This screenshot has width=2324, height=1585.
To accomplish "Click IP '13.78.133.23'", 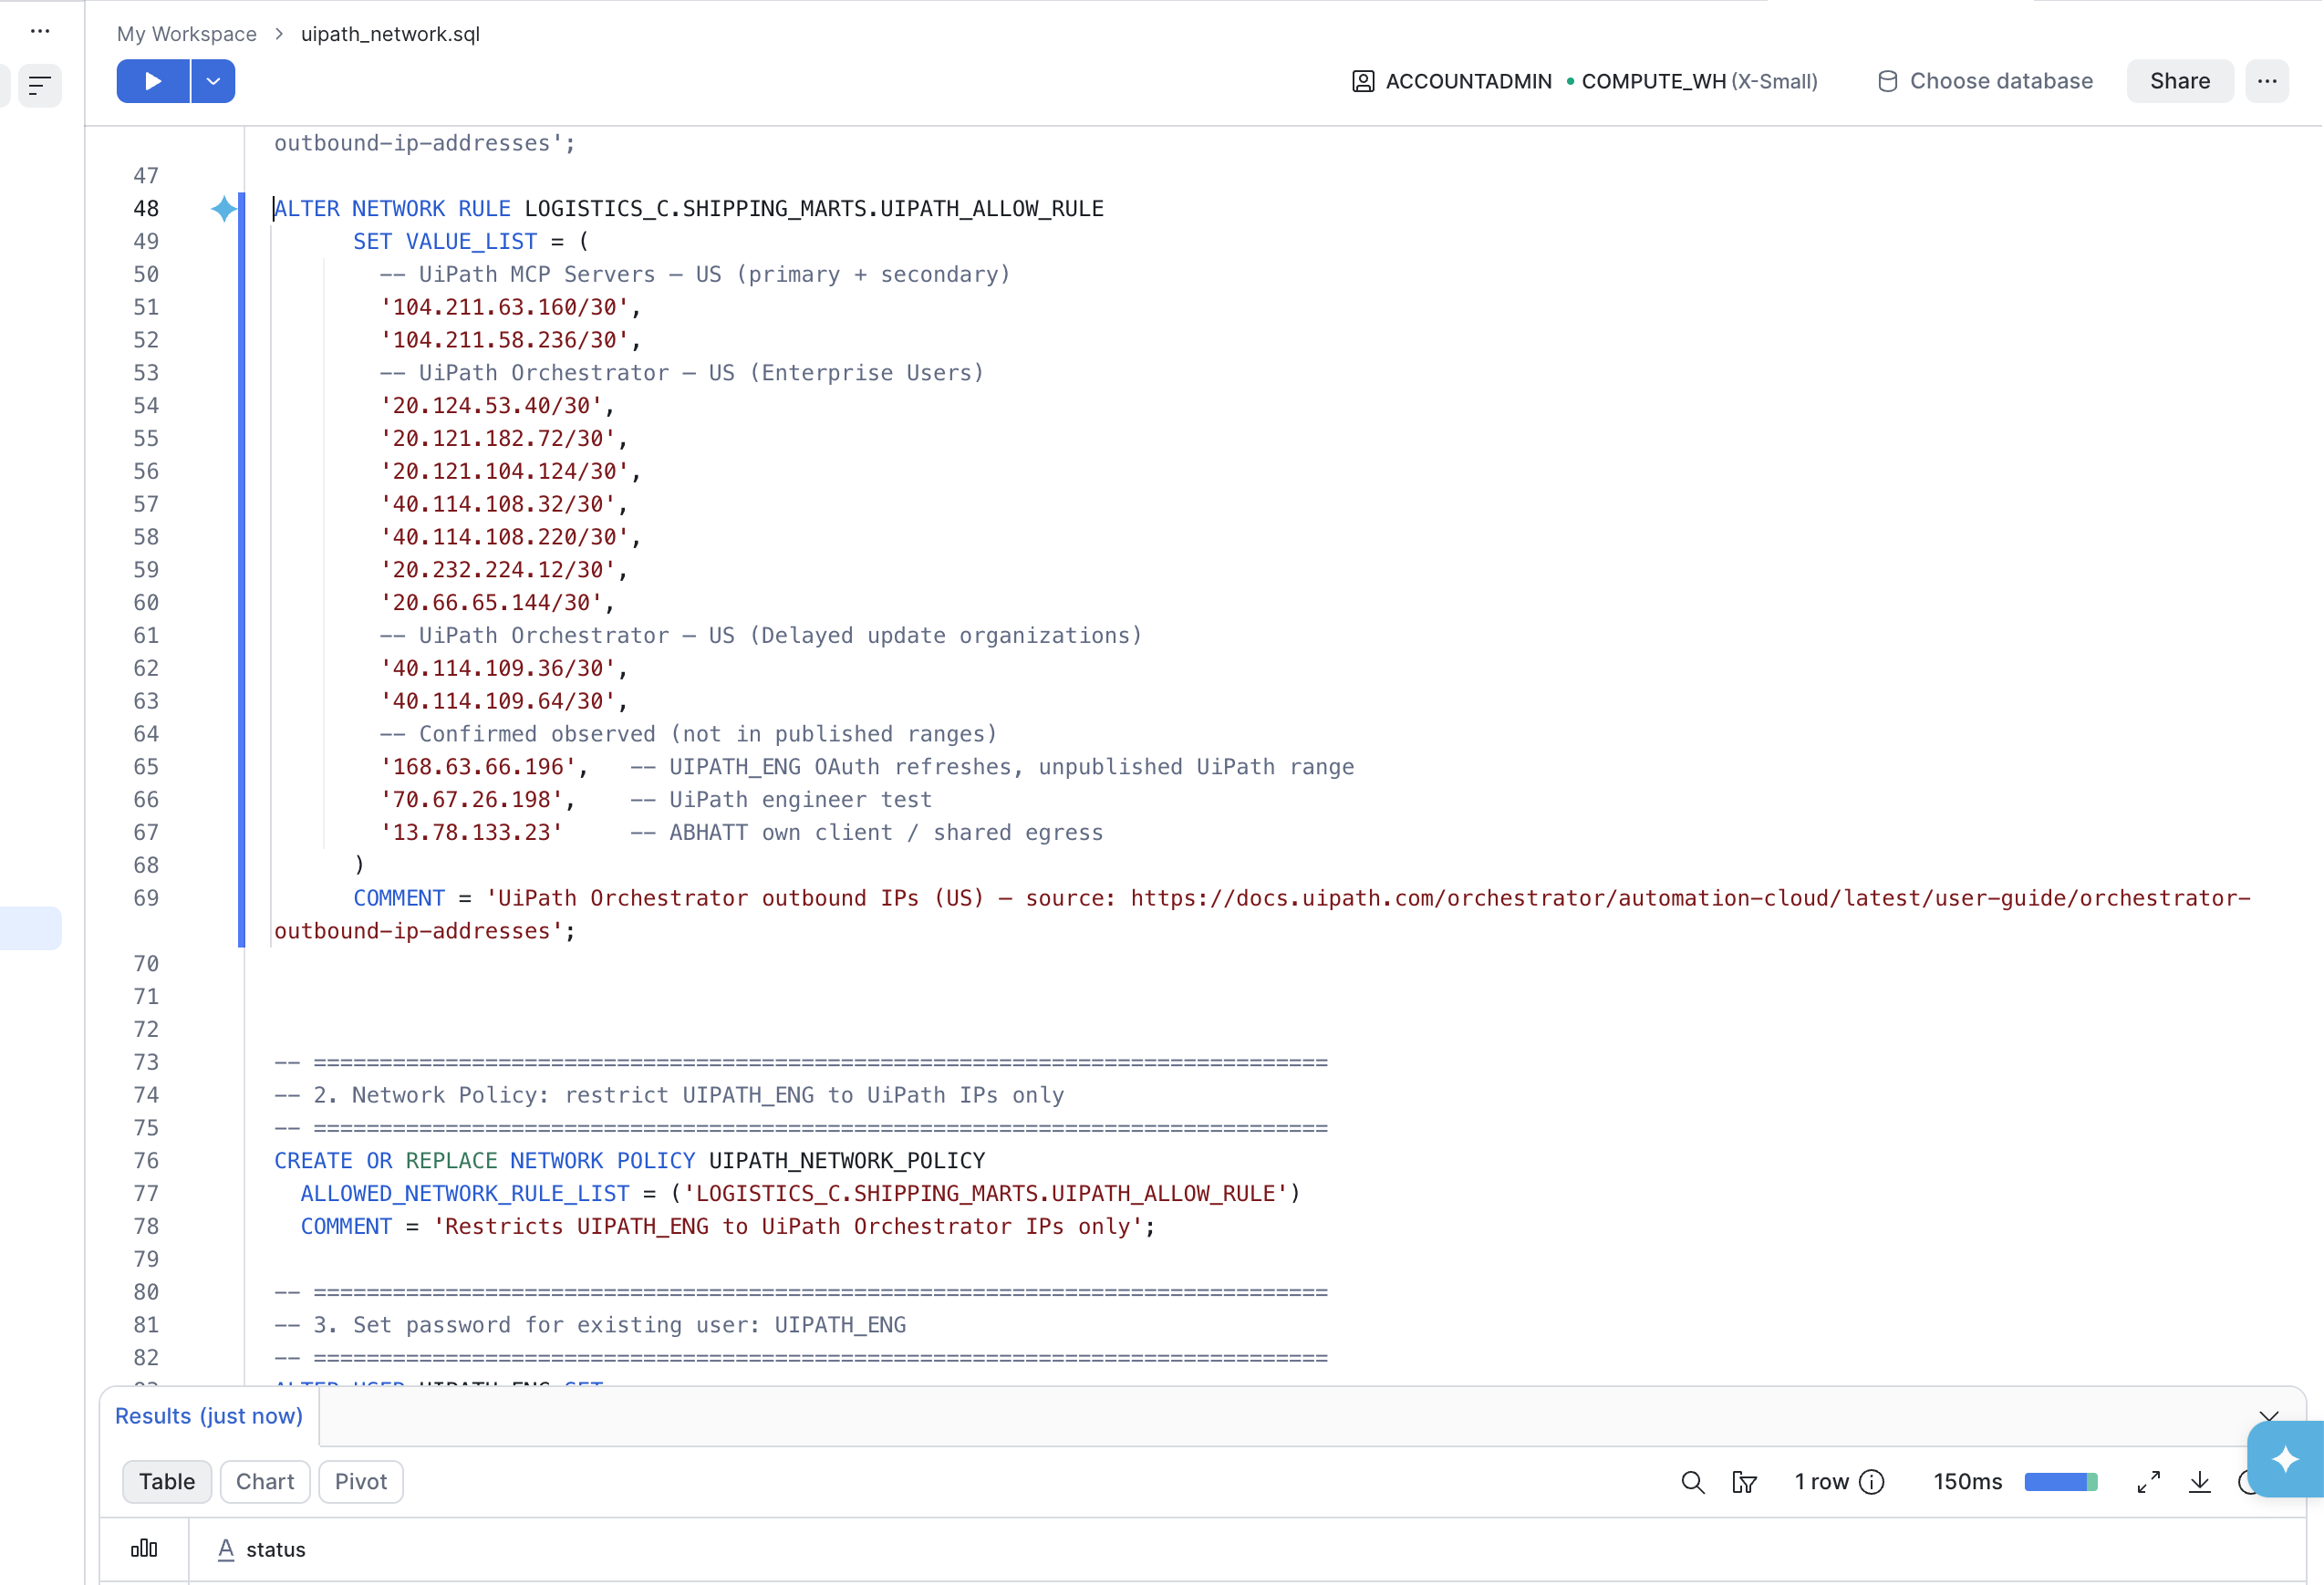I will click(471, 832).
